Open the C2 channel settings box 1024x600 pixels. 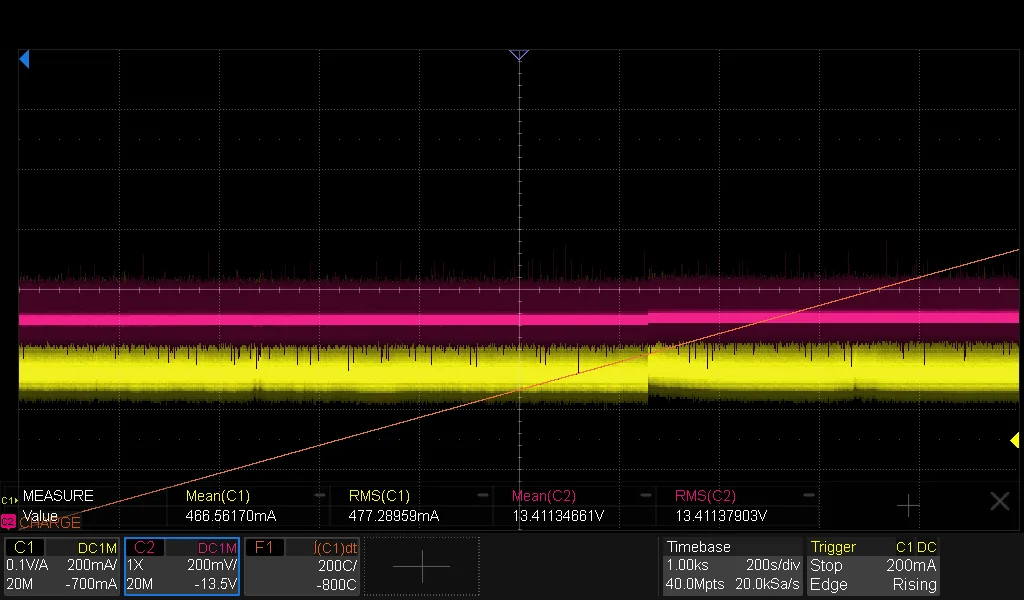click(182, 566)
